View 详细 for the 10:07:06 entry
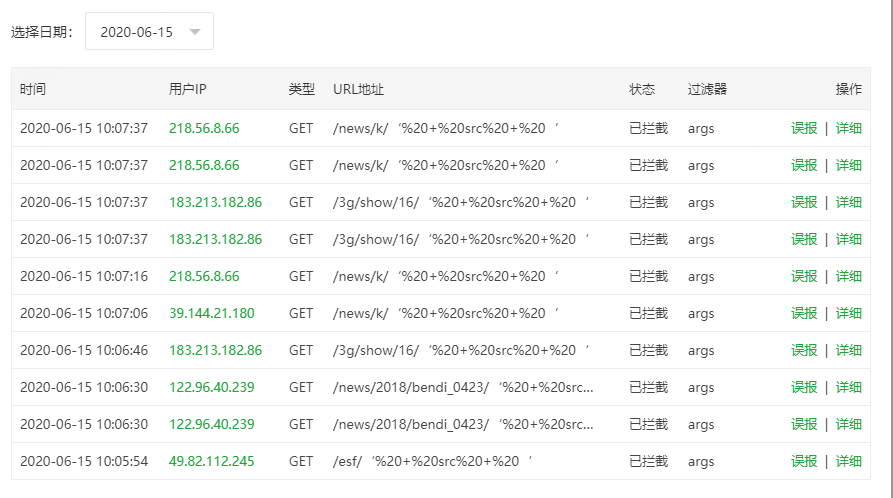This screenshot has height=498, width=893. coord(849,313)
